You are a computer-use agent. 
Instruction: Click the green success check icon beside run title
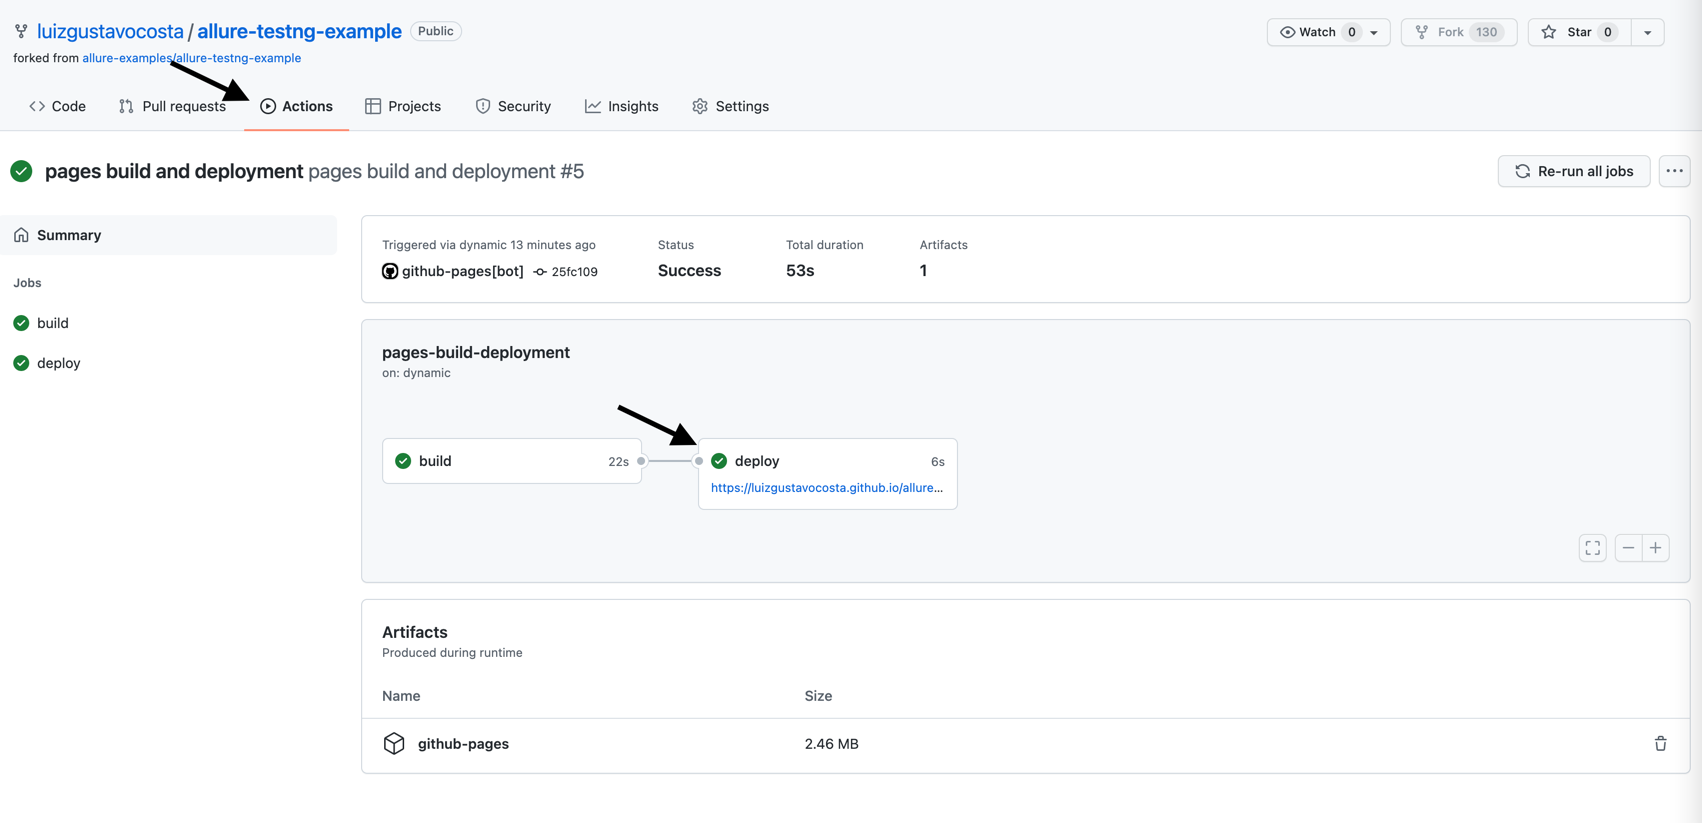click(21, 171)
